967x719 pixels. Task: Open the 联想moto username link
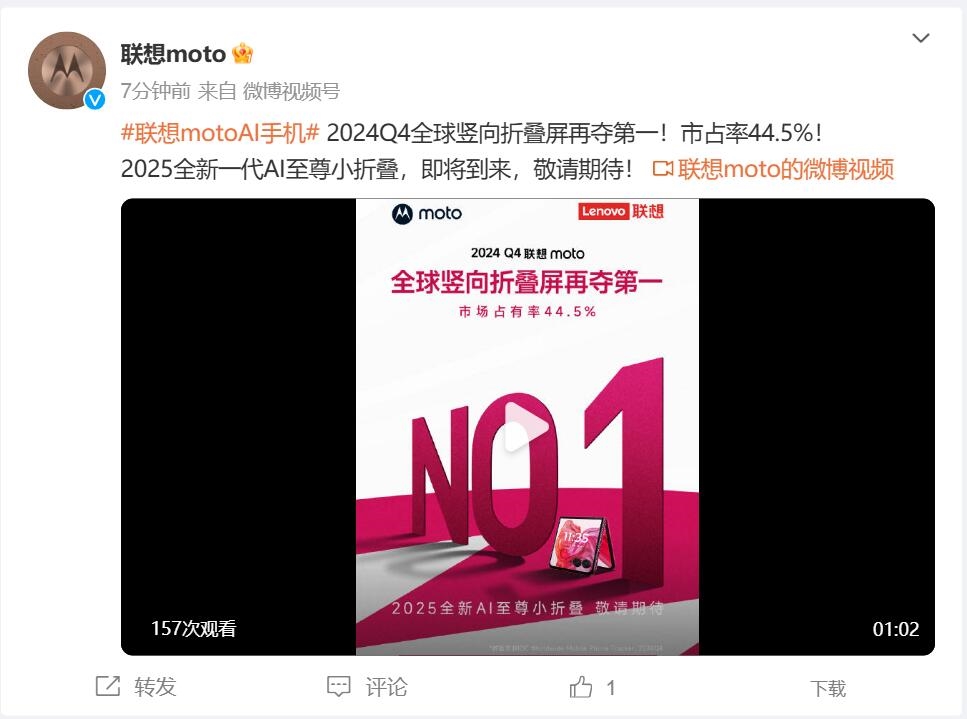(x=173, y=54)
